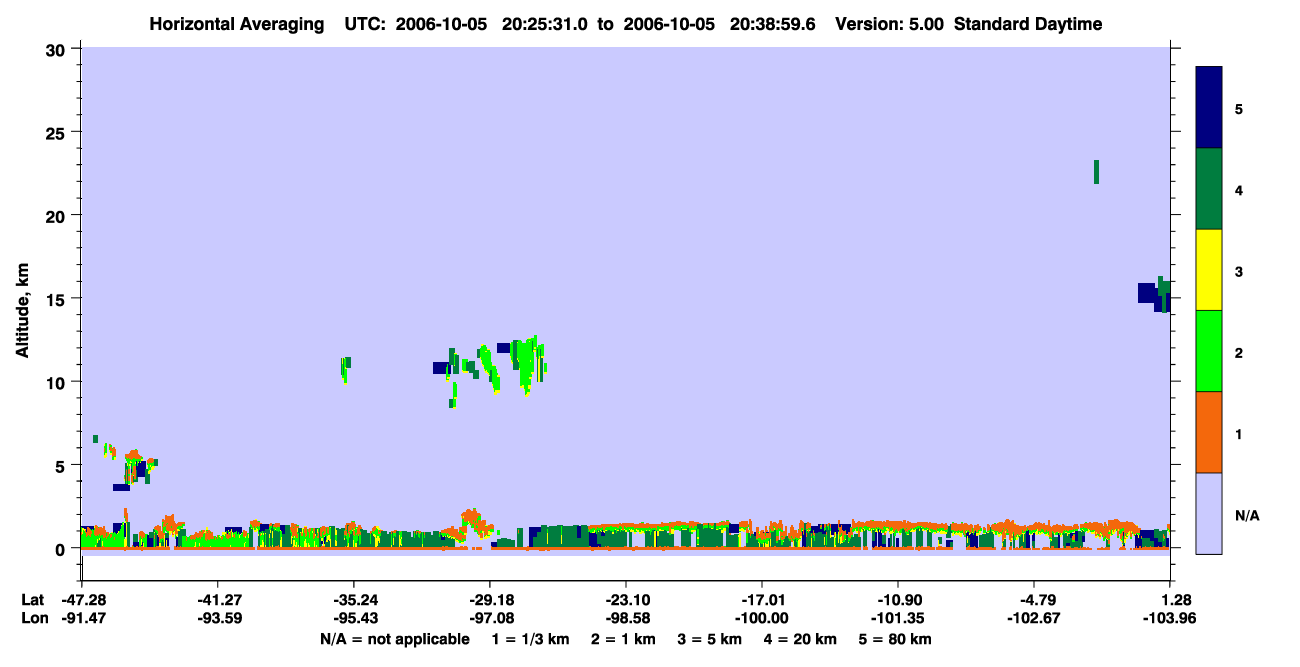Click the longitude value -91.47
This screenshot has height=667, width=1300.
tap(81, 618)
